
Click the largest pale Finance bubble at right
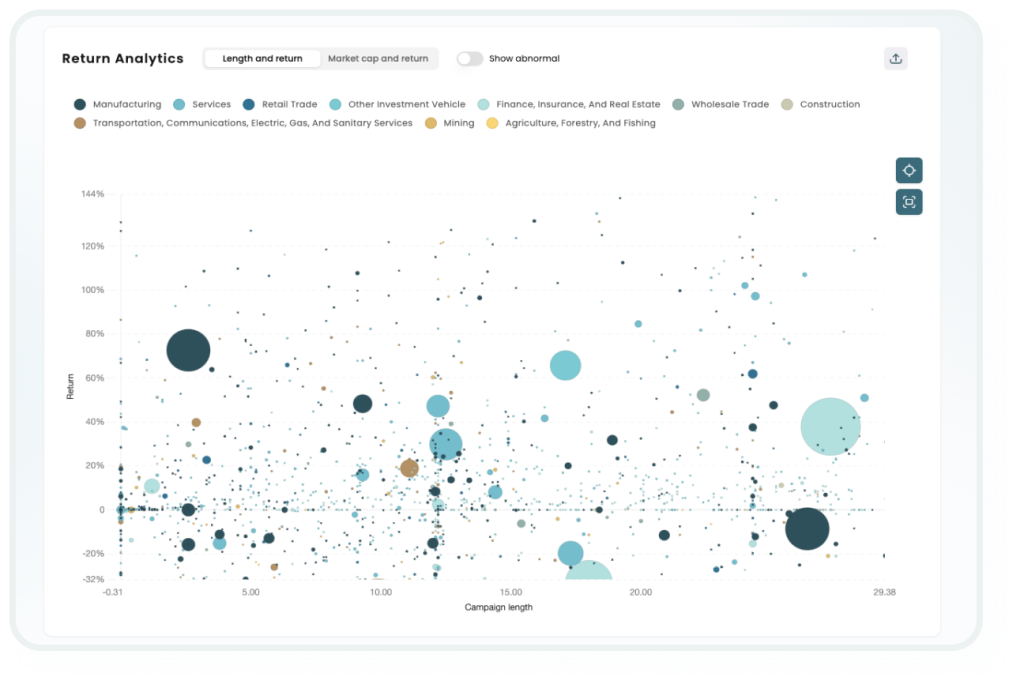pyautogui.click(x=830, y=426)
